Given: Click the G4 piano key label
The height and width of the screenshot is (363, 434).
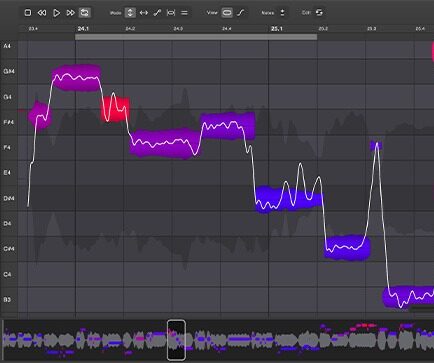Looking at the screenshot, I should 7,97.
